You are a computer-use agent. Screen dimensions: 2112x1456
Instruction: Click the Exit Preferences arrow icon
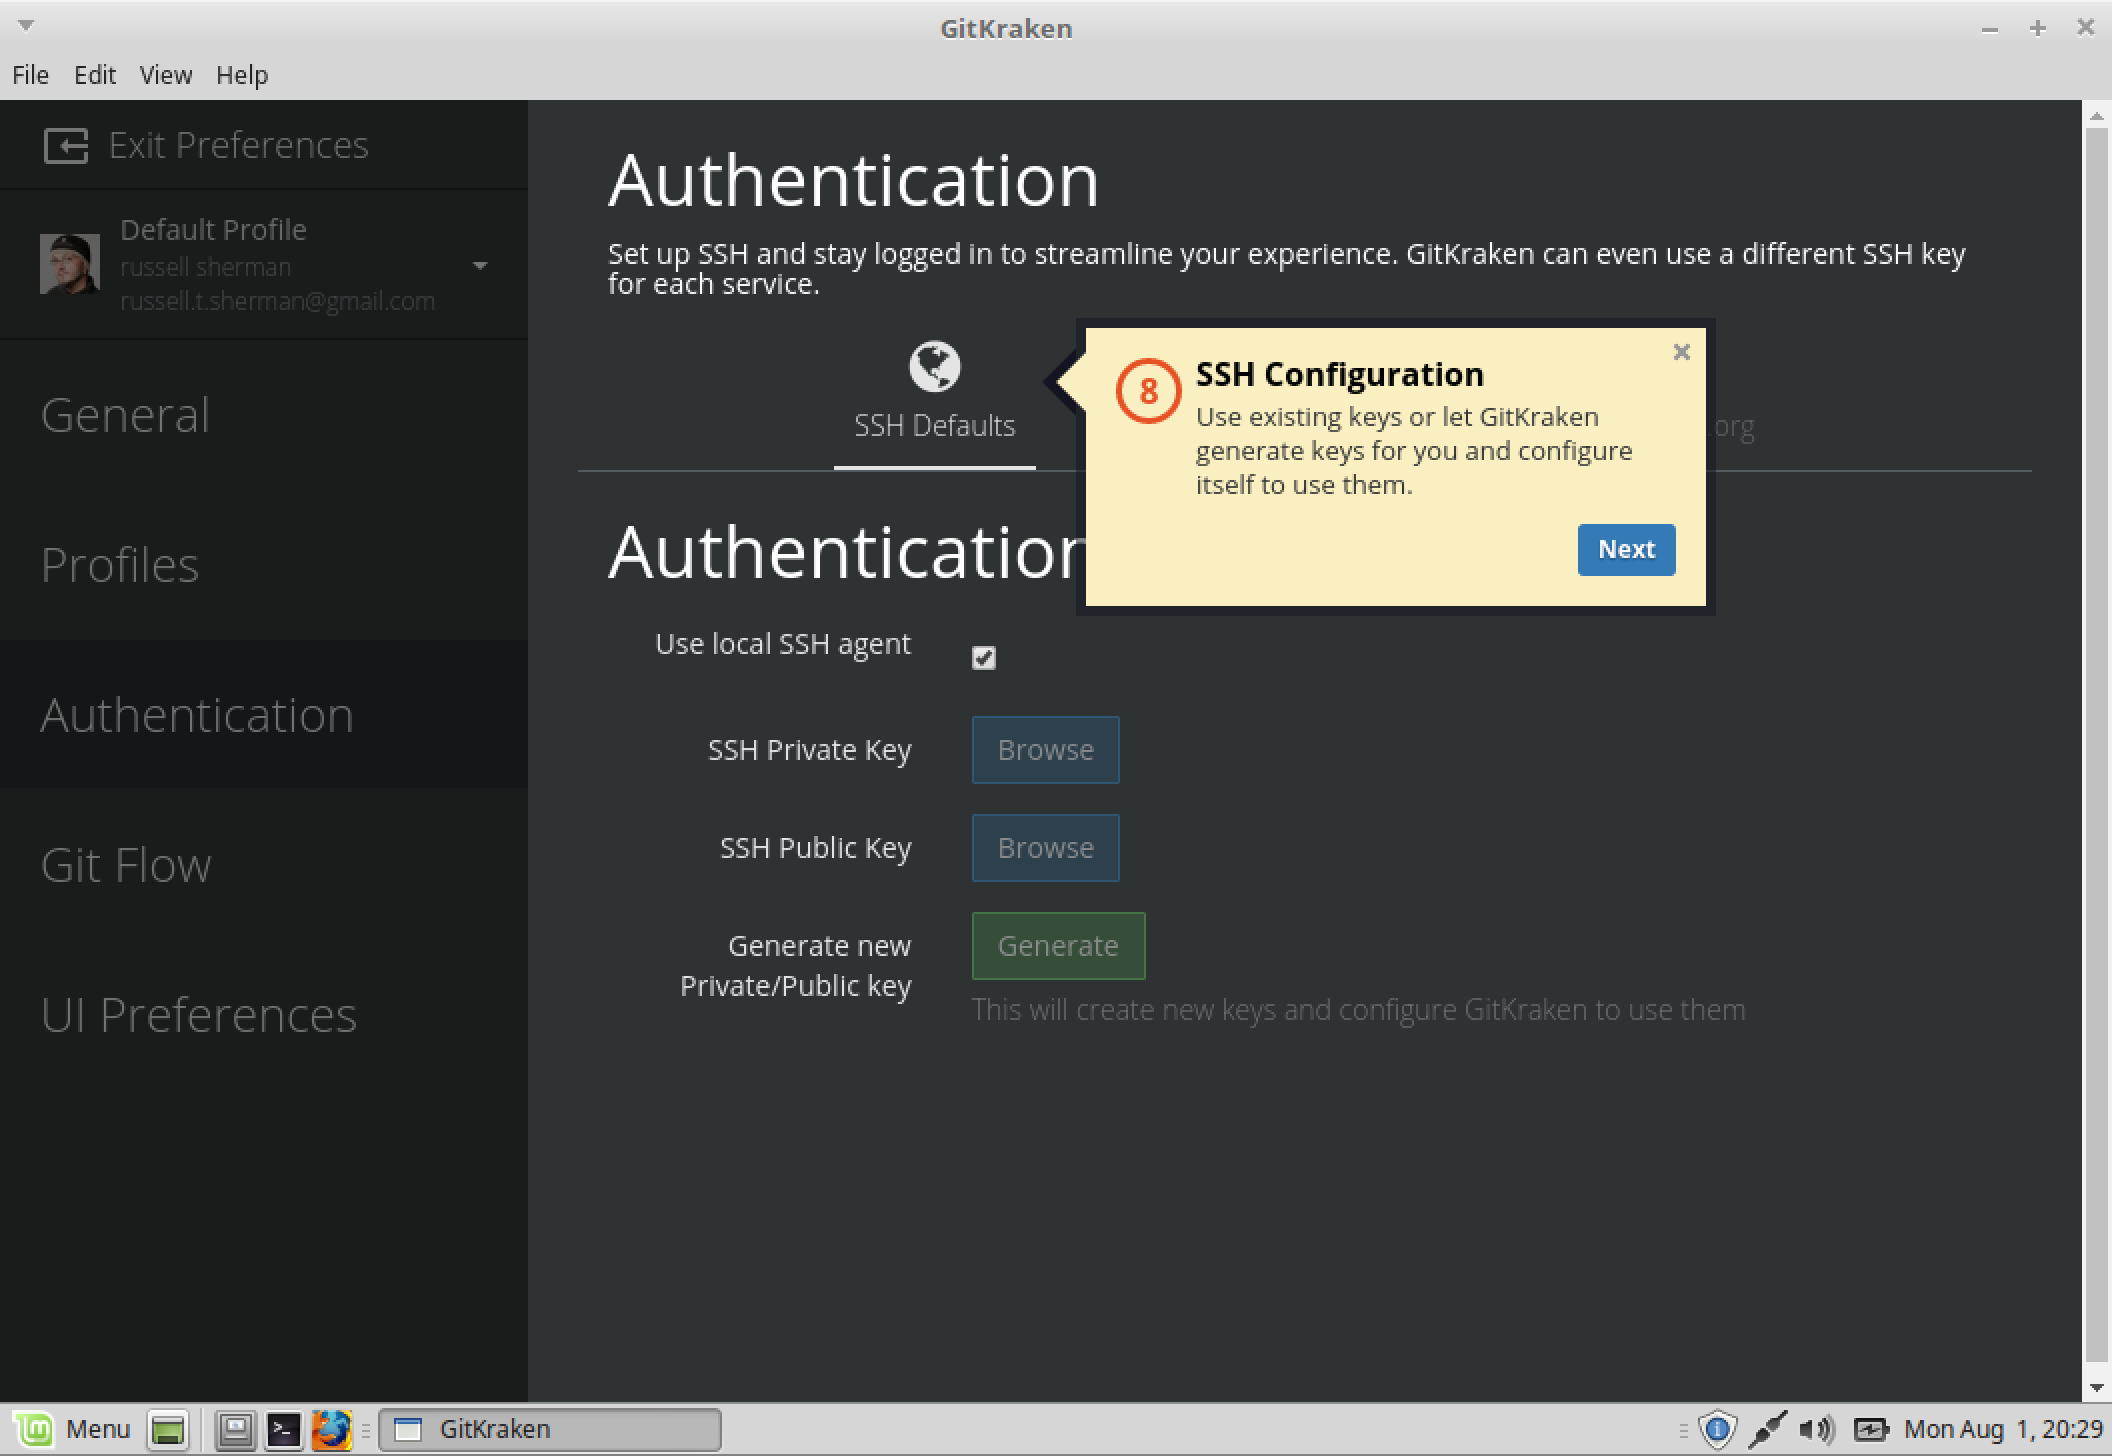66,146
